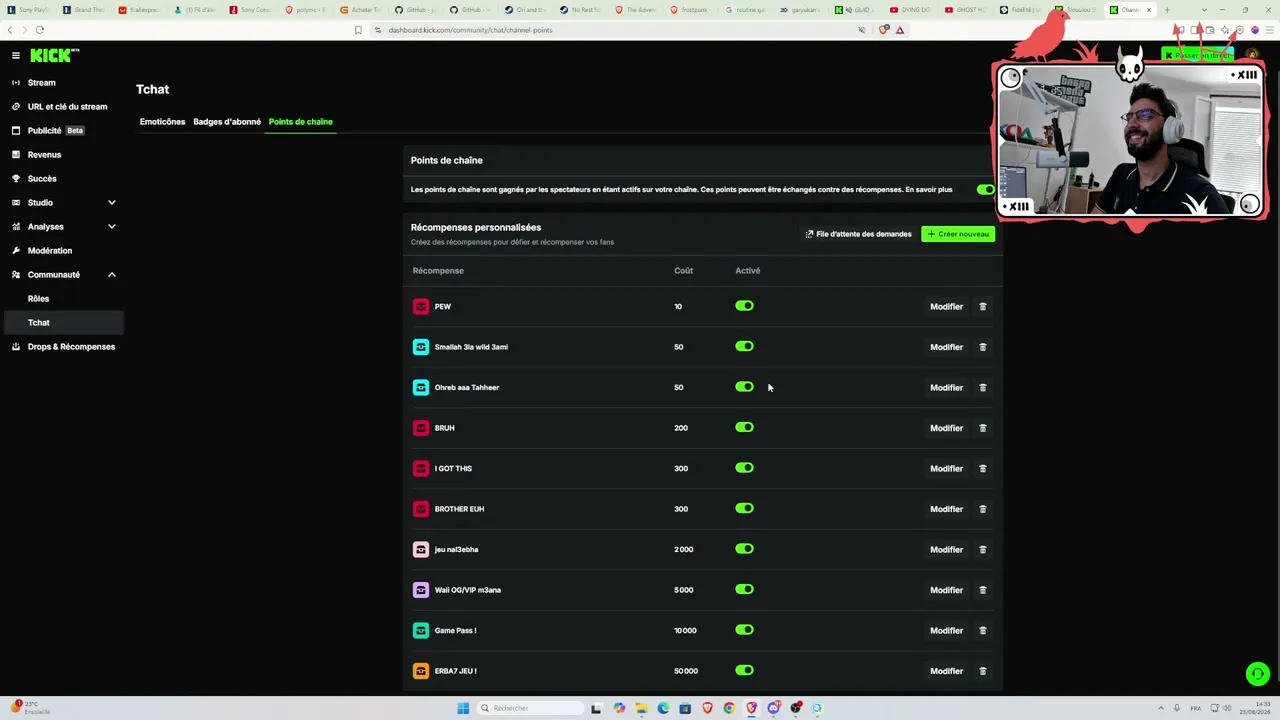This screenshot has height=720, width=1280.
Task: Click Modifier for Game Pass ! reward
Action: coord(946,631)
